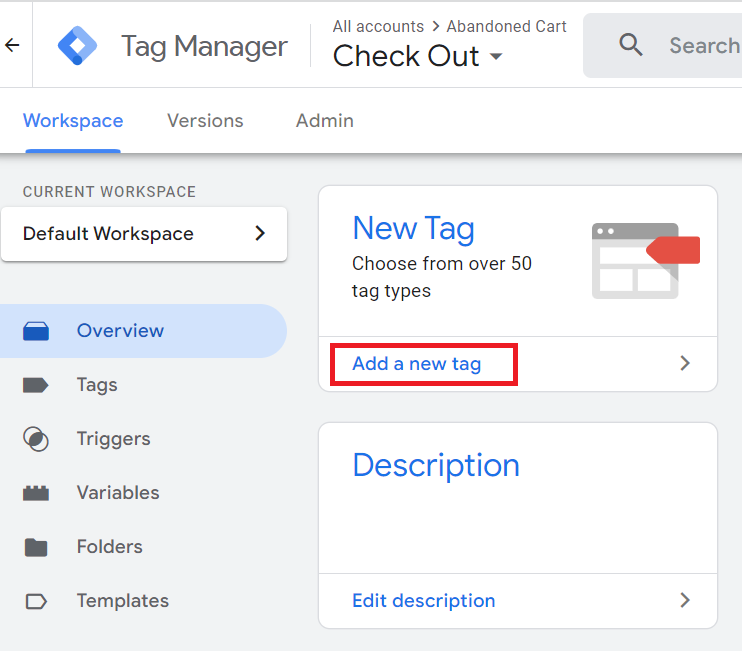This screenshot has height=651, width=742.
Task: Click the New Tag heading
Action: click(413, 229)
